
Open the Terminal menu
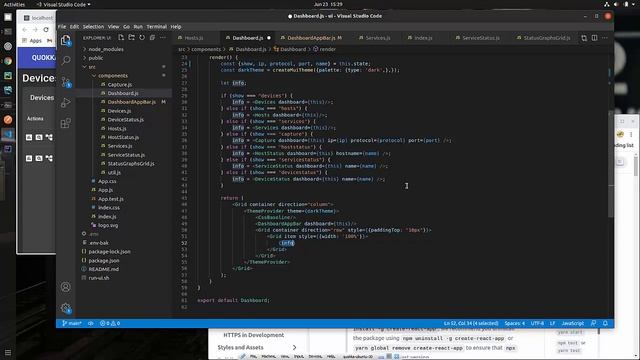coord(157,27)
